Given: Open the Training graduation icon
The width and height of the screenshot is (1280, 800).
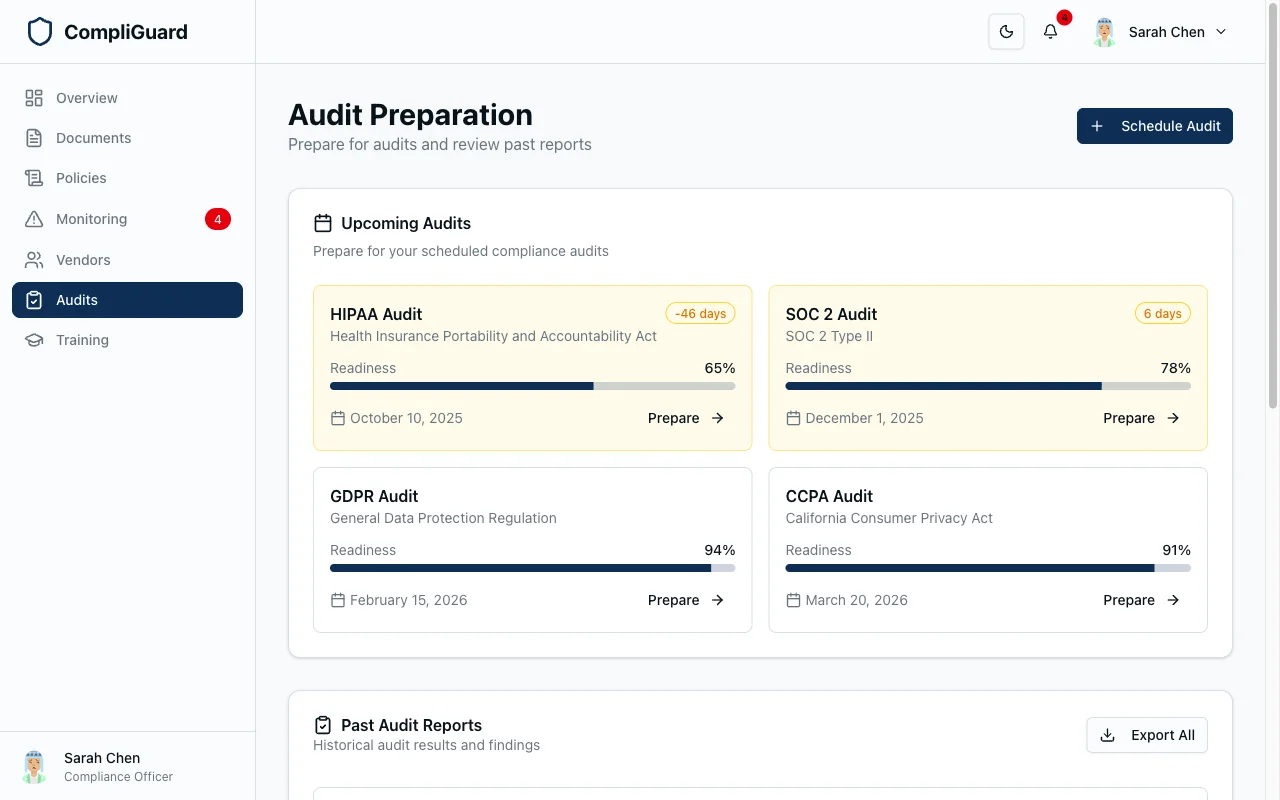Looking at the screenshot, I should 33,339.
